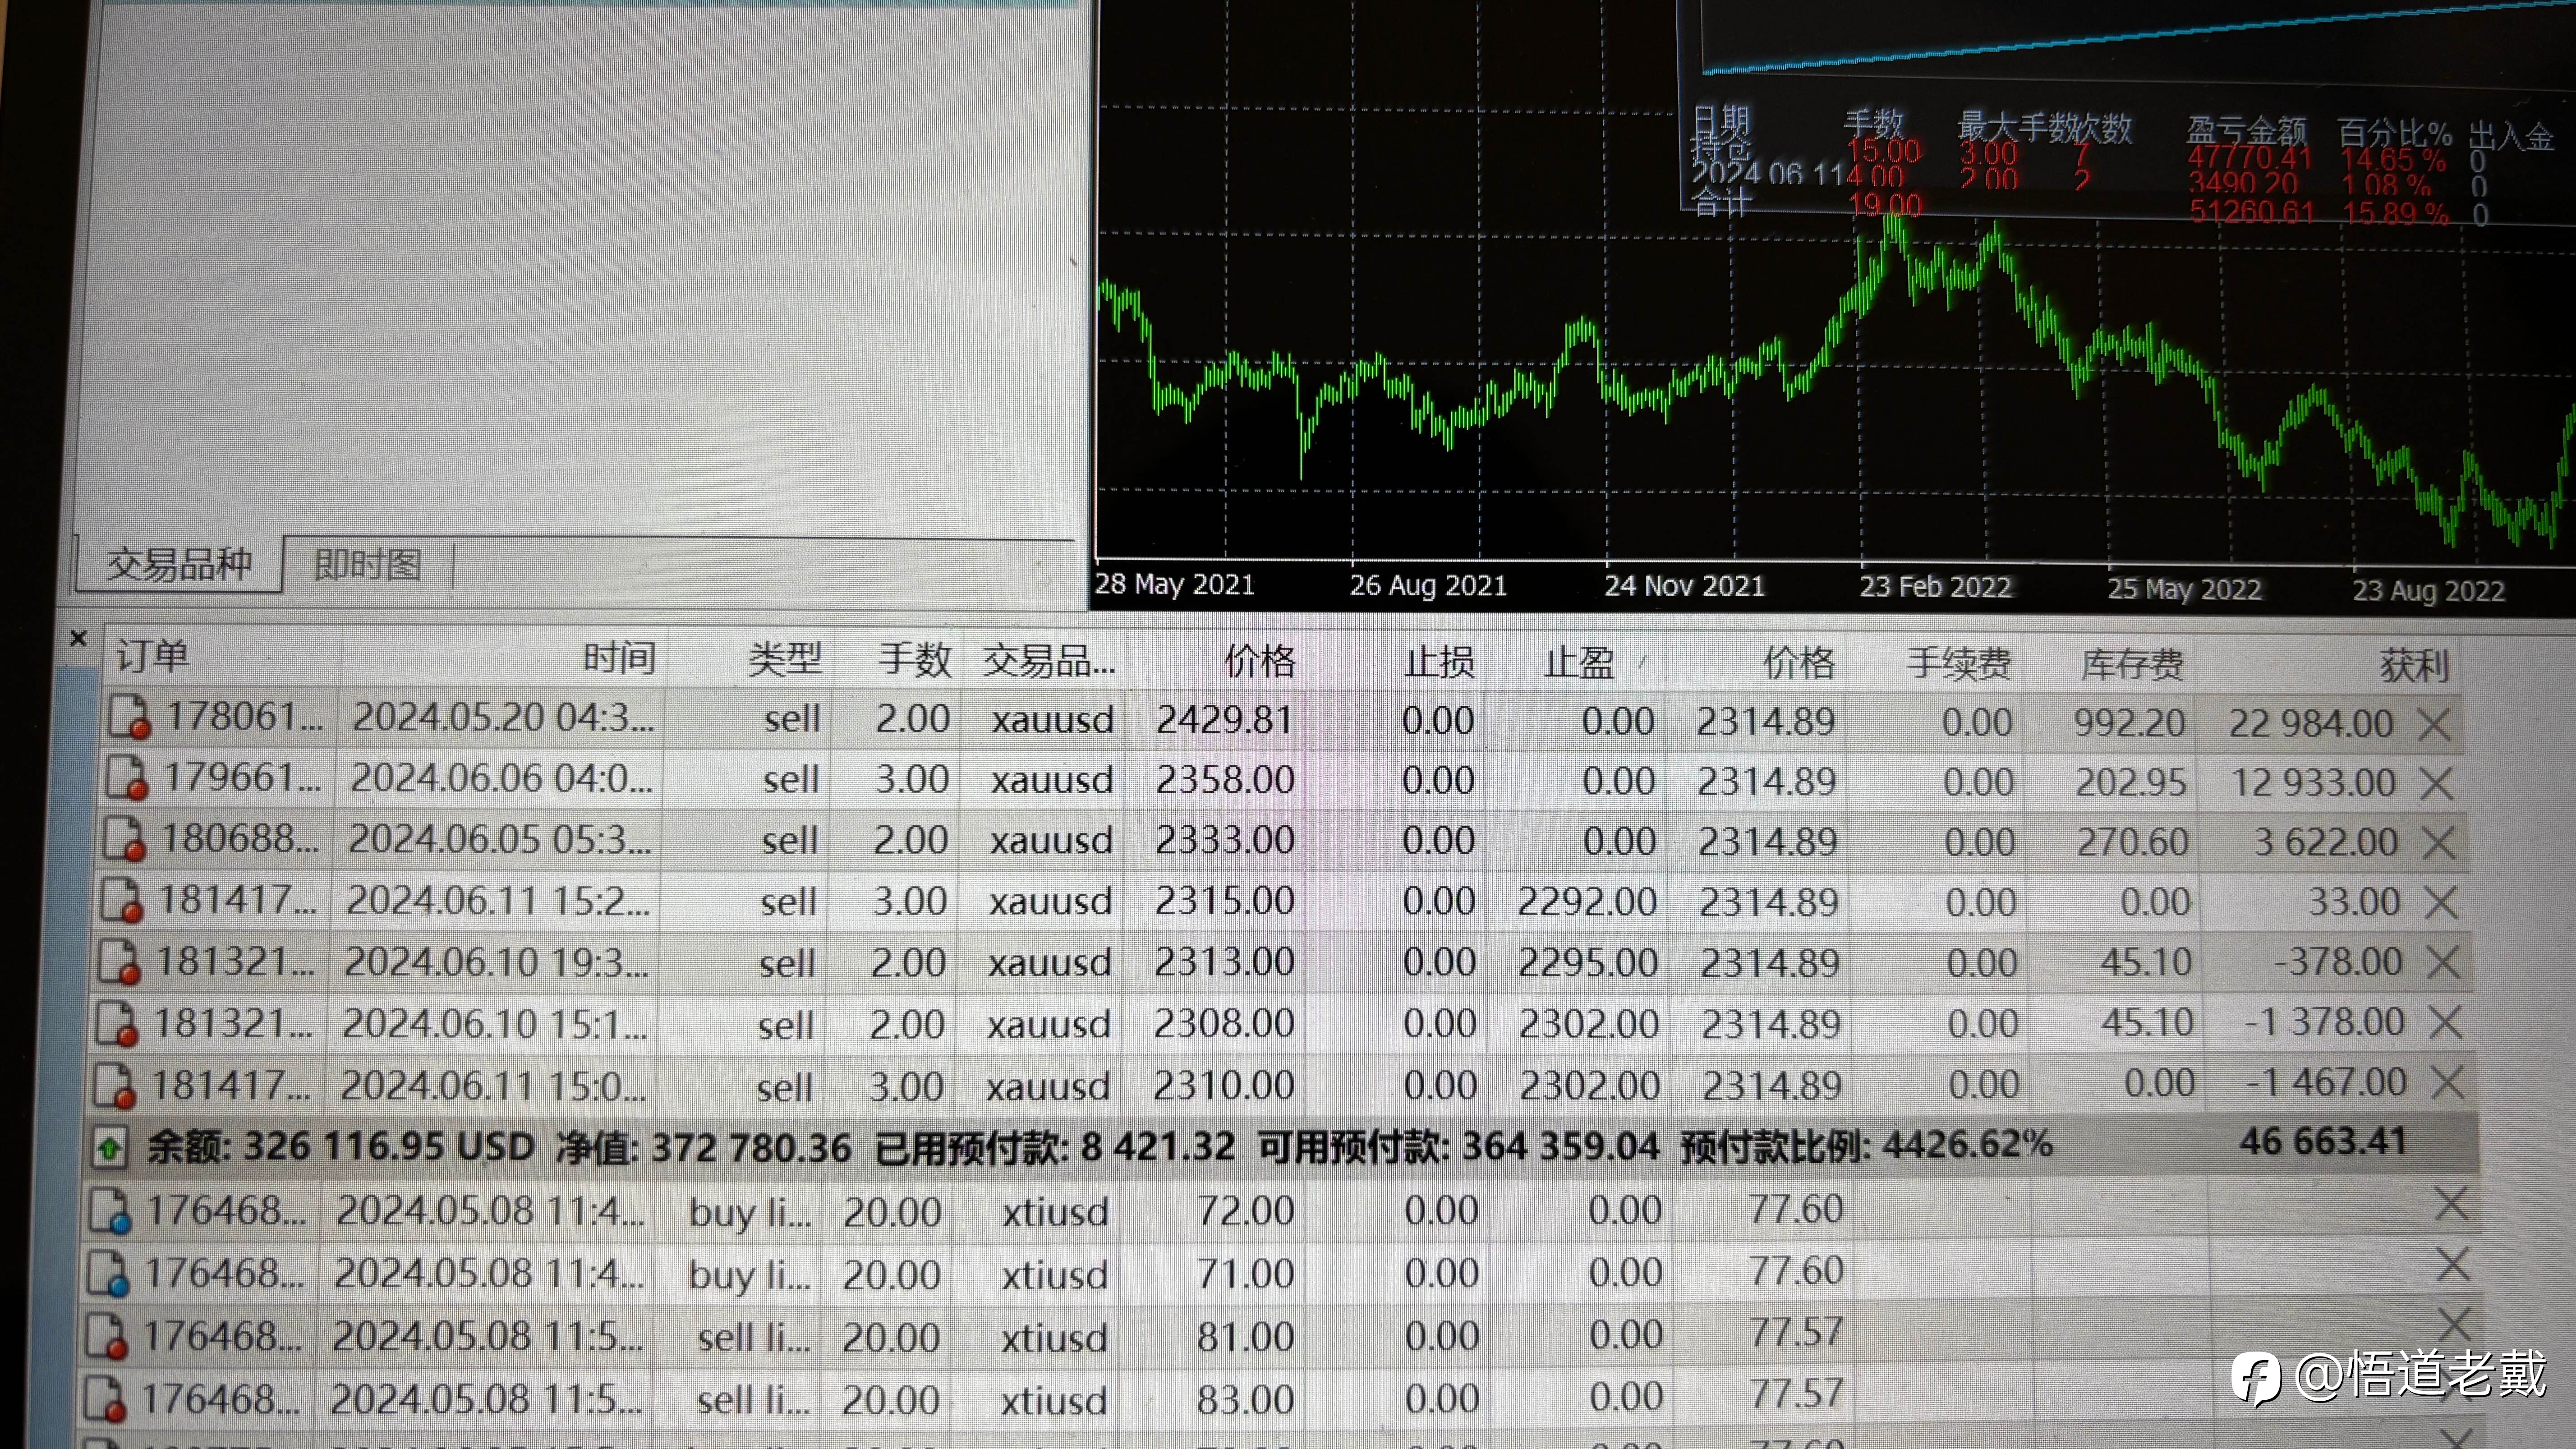
Task: Select swap value 202.95
Action: point(2131,783)
